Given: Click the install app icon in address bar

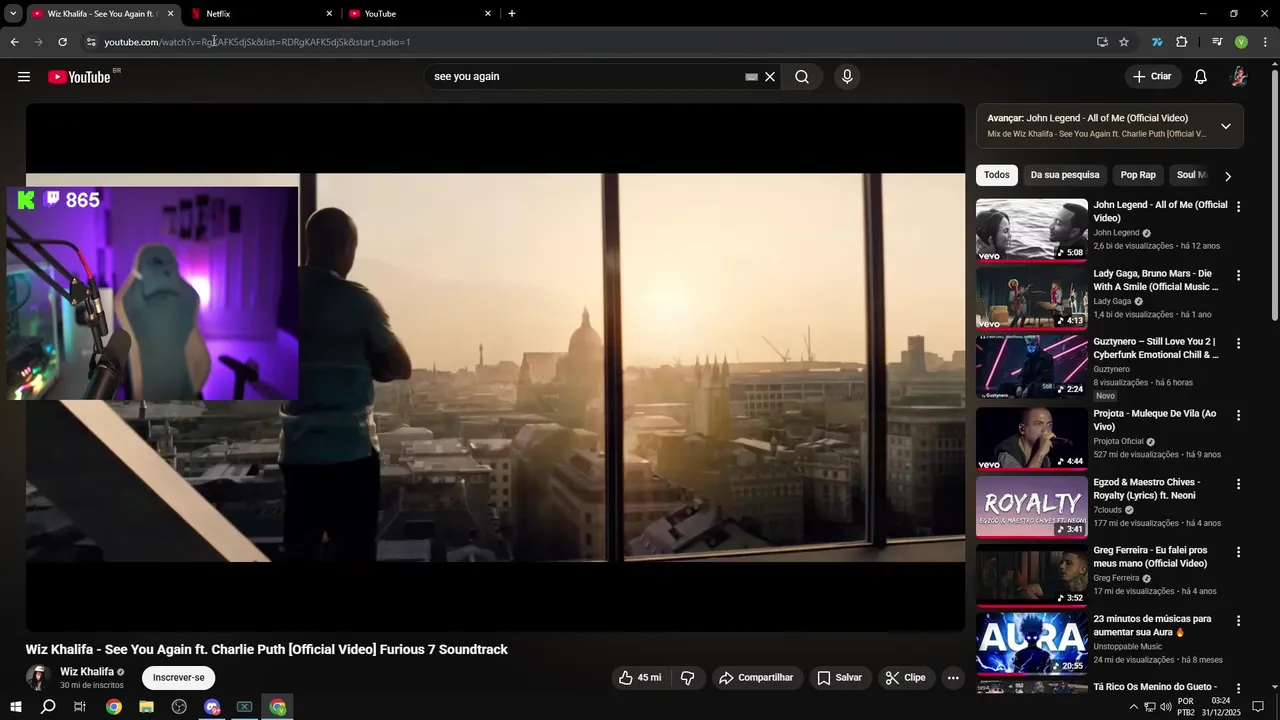Looking at the screenshot, I should (x=1102, y=42).
